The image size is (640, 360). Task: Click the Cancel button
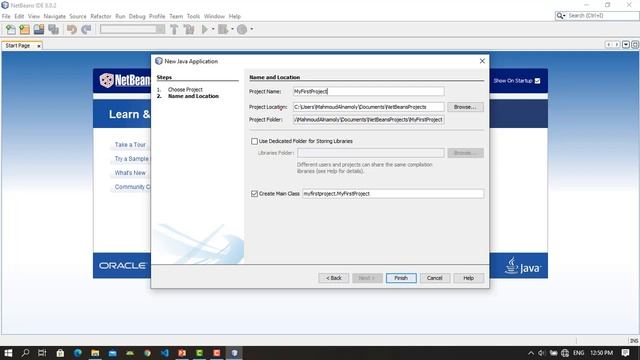coord(435,278)
